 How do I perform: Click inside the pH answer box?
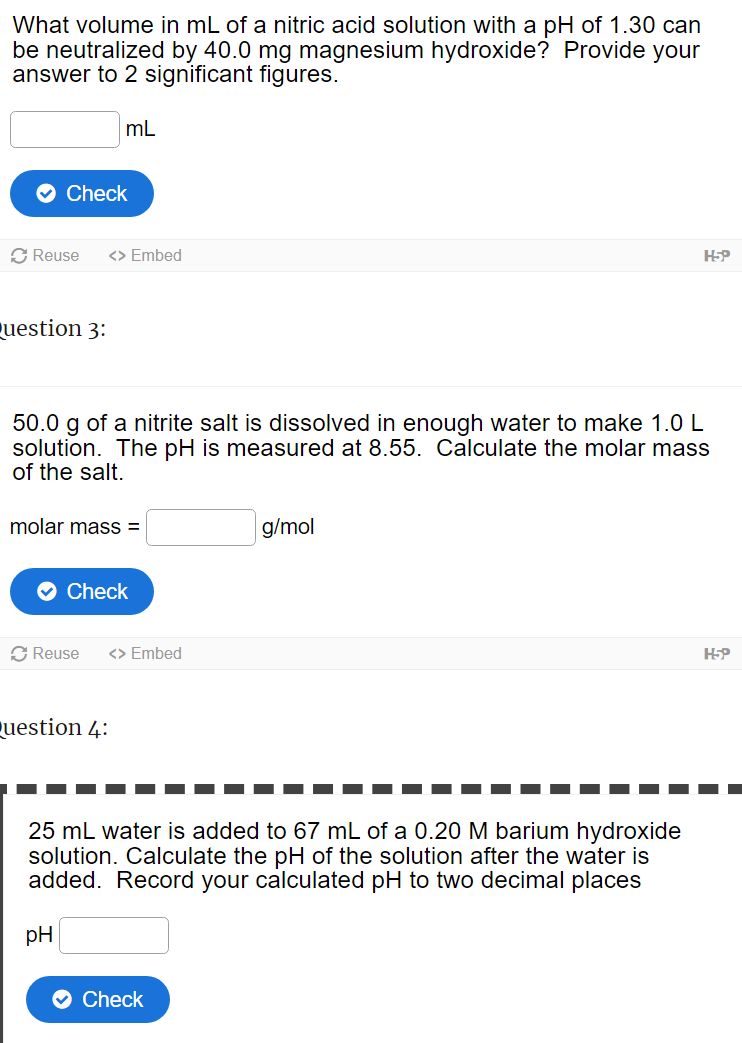[x=113, y=935]
